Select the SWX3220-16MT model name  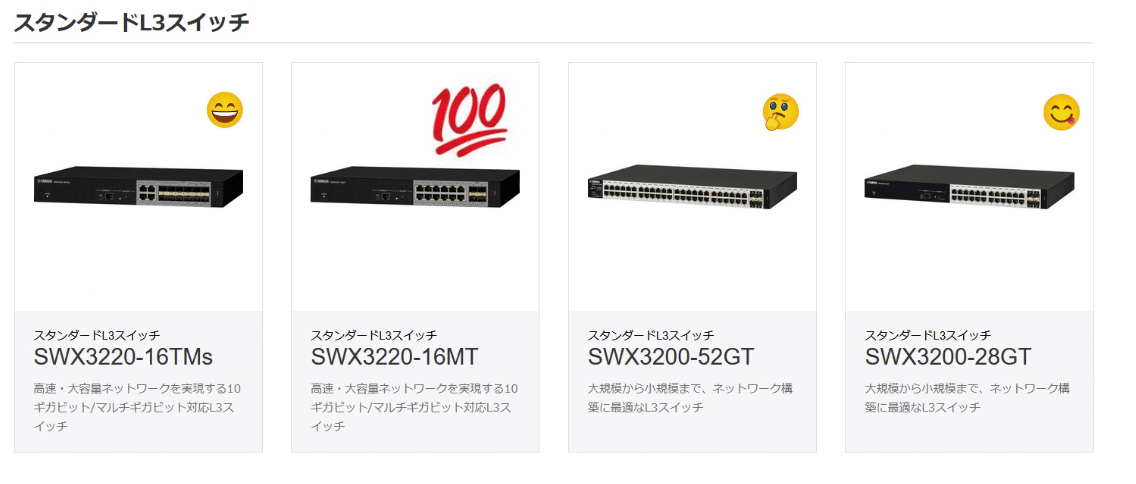point(395,356)
